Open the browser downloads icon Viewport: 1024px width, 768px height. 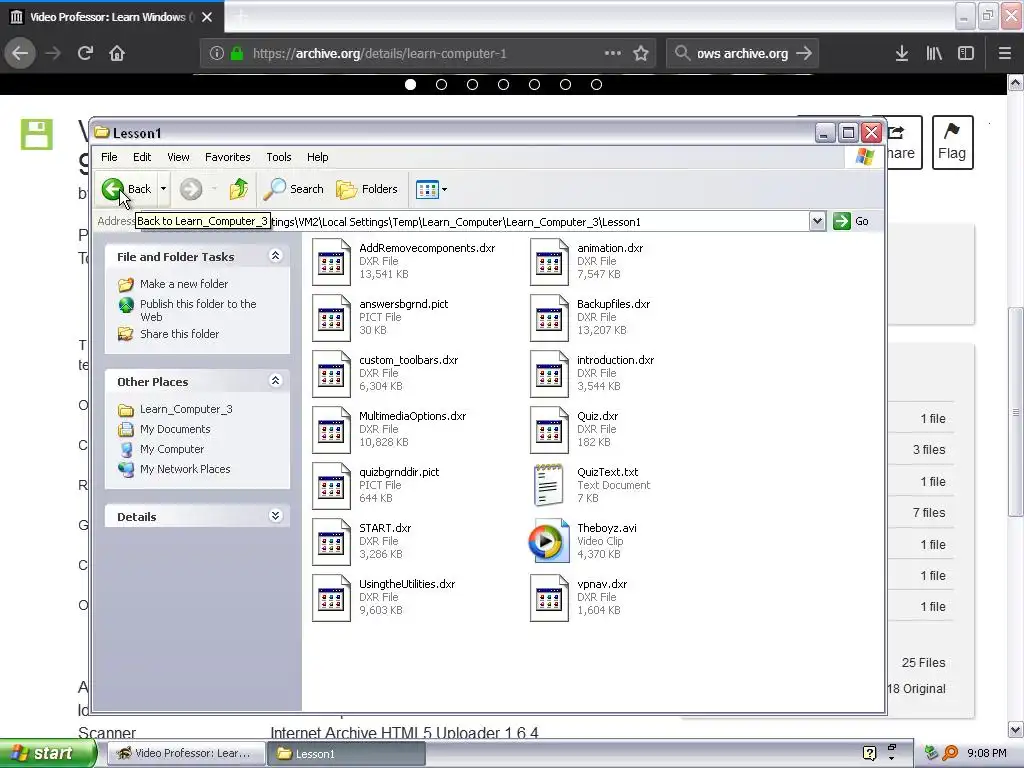pyautogui.click(x=902, y=53)
